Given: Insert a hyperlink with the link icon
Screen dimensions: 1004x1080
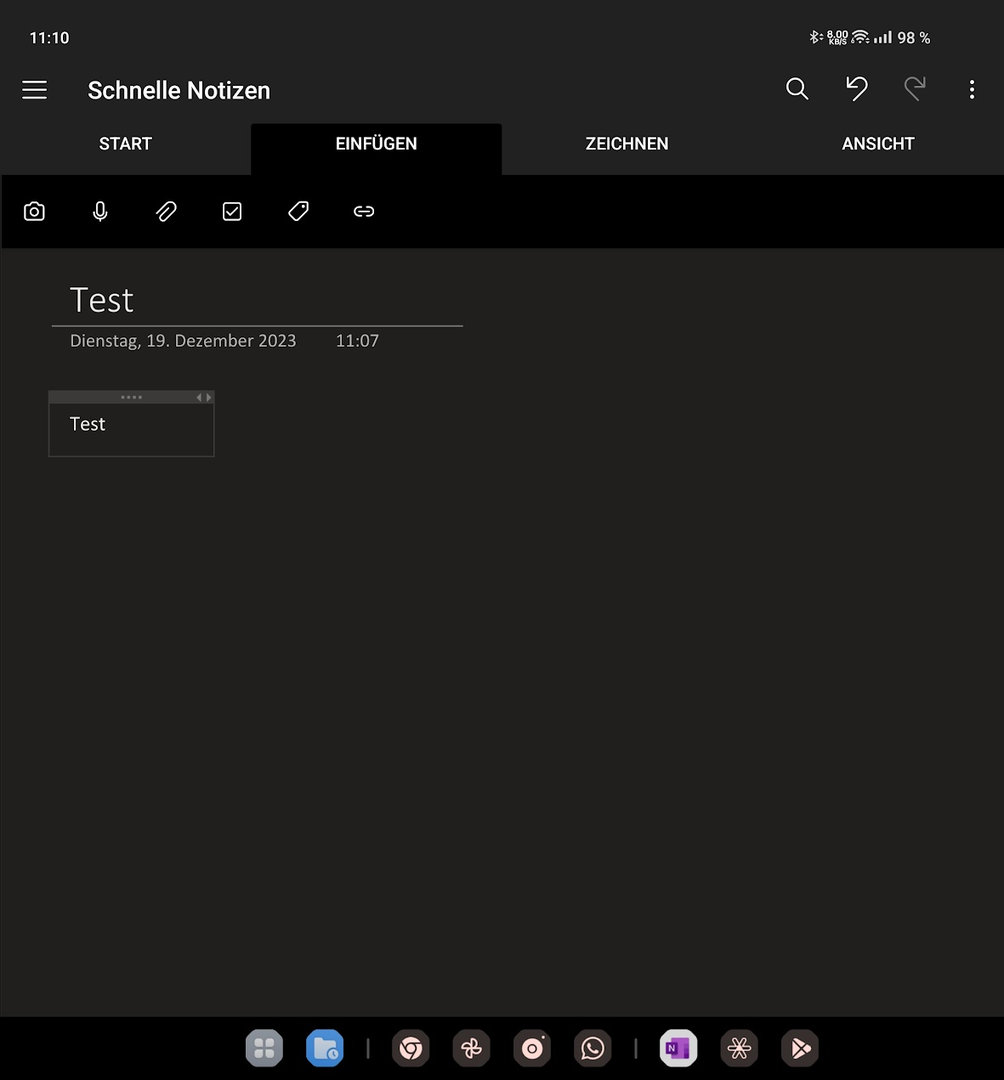Looking at the screenshot, I should [x=364, y=211].
